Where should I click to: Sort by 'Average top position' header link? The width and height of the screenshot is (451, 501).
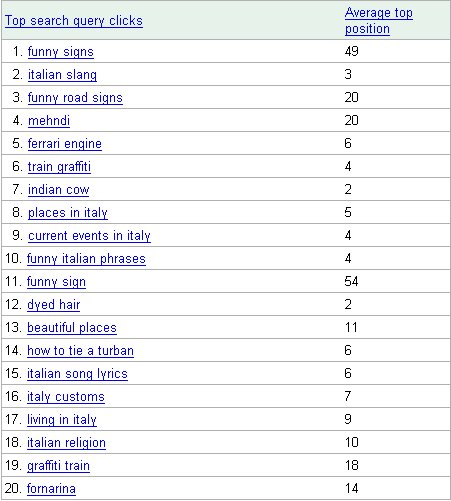(x=379, y=21)
